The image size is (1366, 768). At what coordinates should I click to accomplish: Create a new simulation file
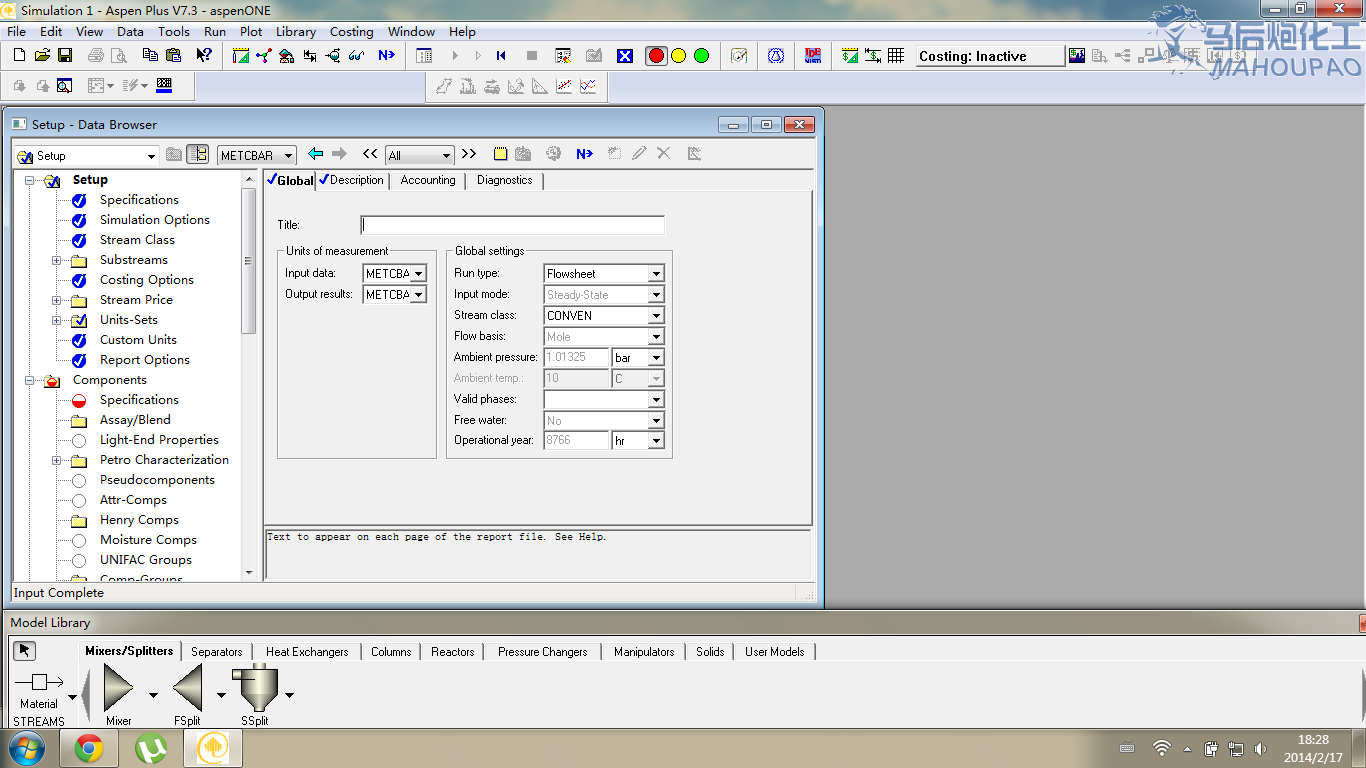pos(19,56)
